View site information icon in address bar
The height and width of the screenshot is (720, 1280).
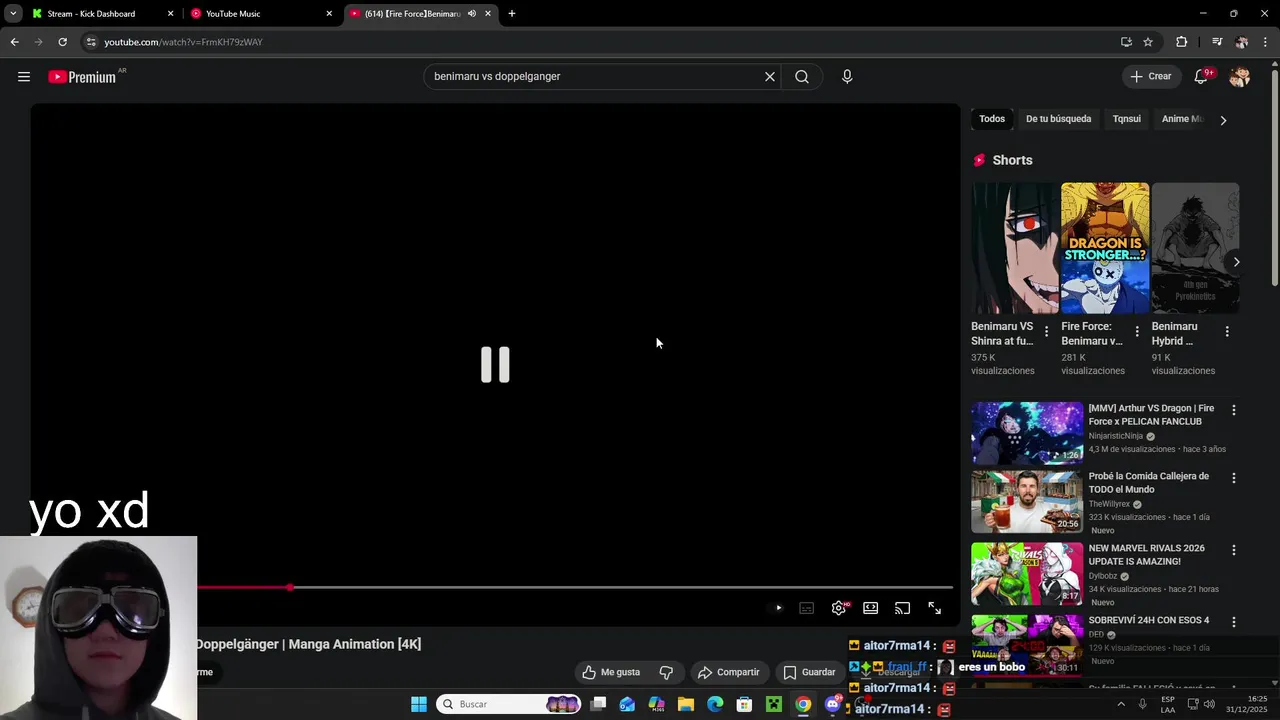coord(91,42)
